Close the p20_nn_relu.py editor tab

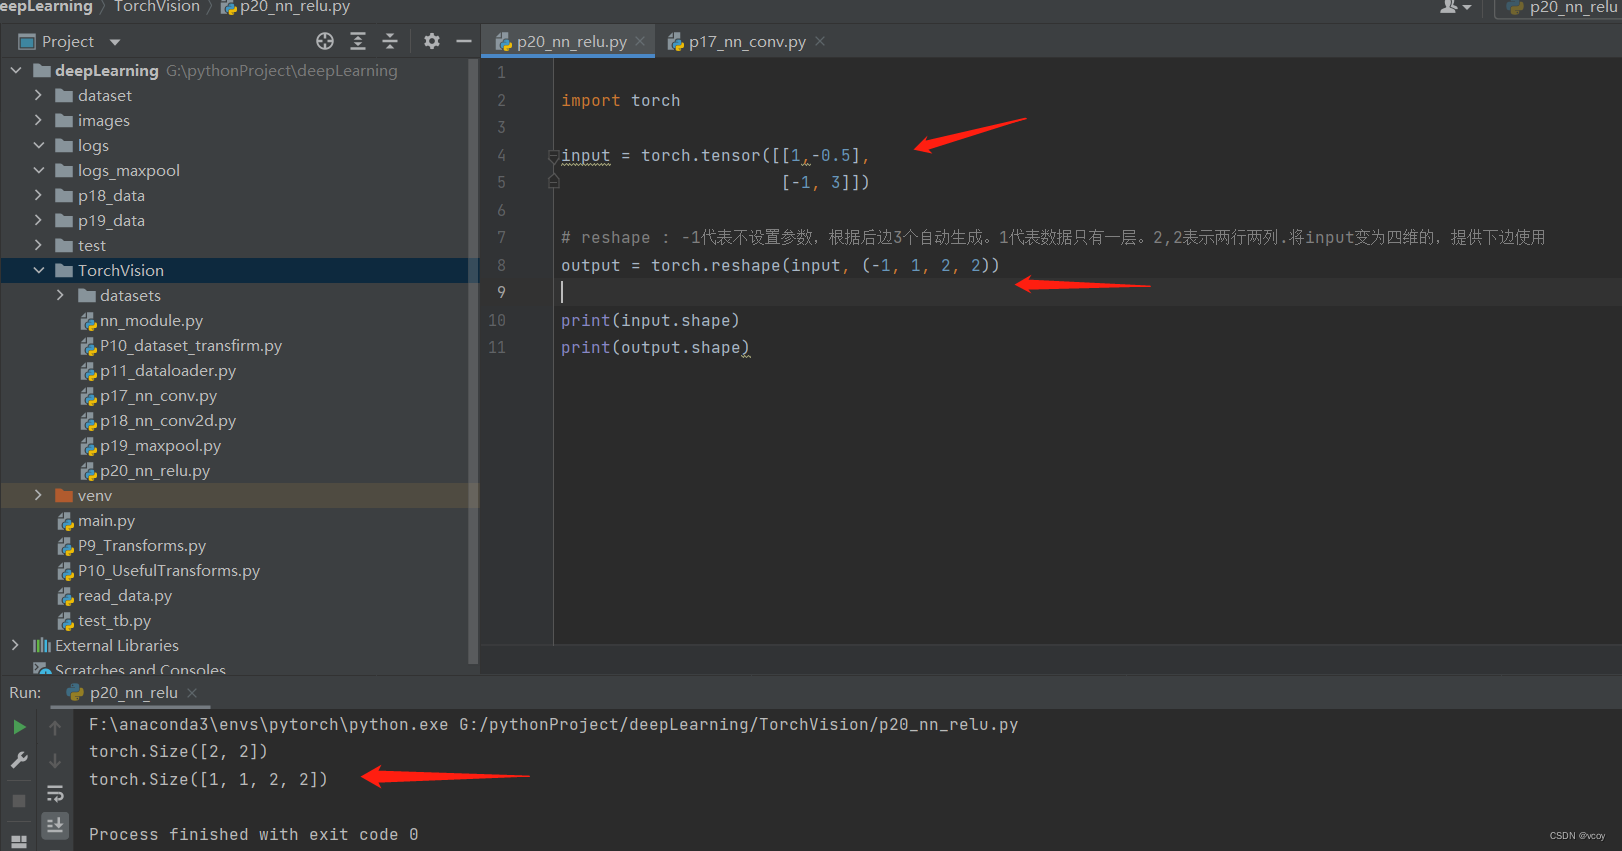coord(640,41)
